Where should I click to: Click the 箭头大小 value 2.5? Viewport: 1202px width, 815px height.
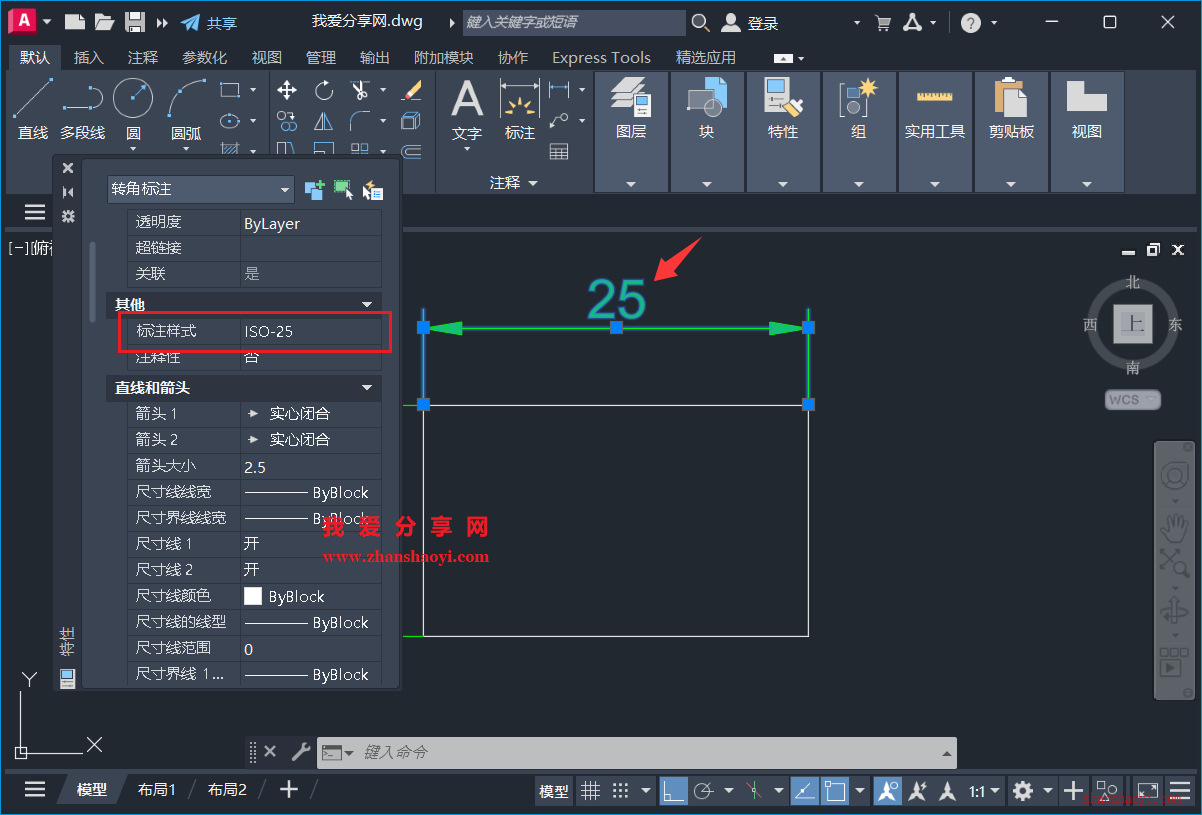[x=310, y=467]
